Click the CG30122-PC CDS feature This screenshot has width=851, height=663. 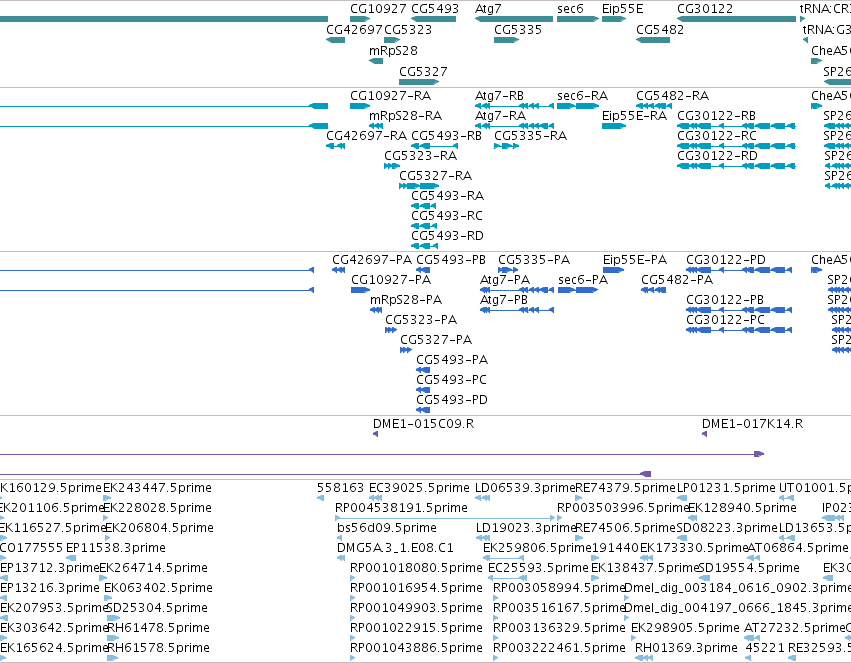[x=739, y=330]
